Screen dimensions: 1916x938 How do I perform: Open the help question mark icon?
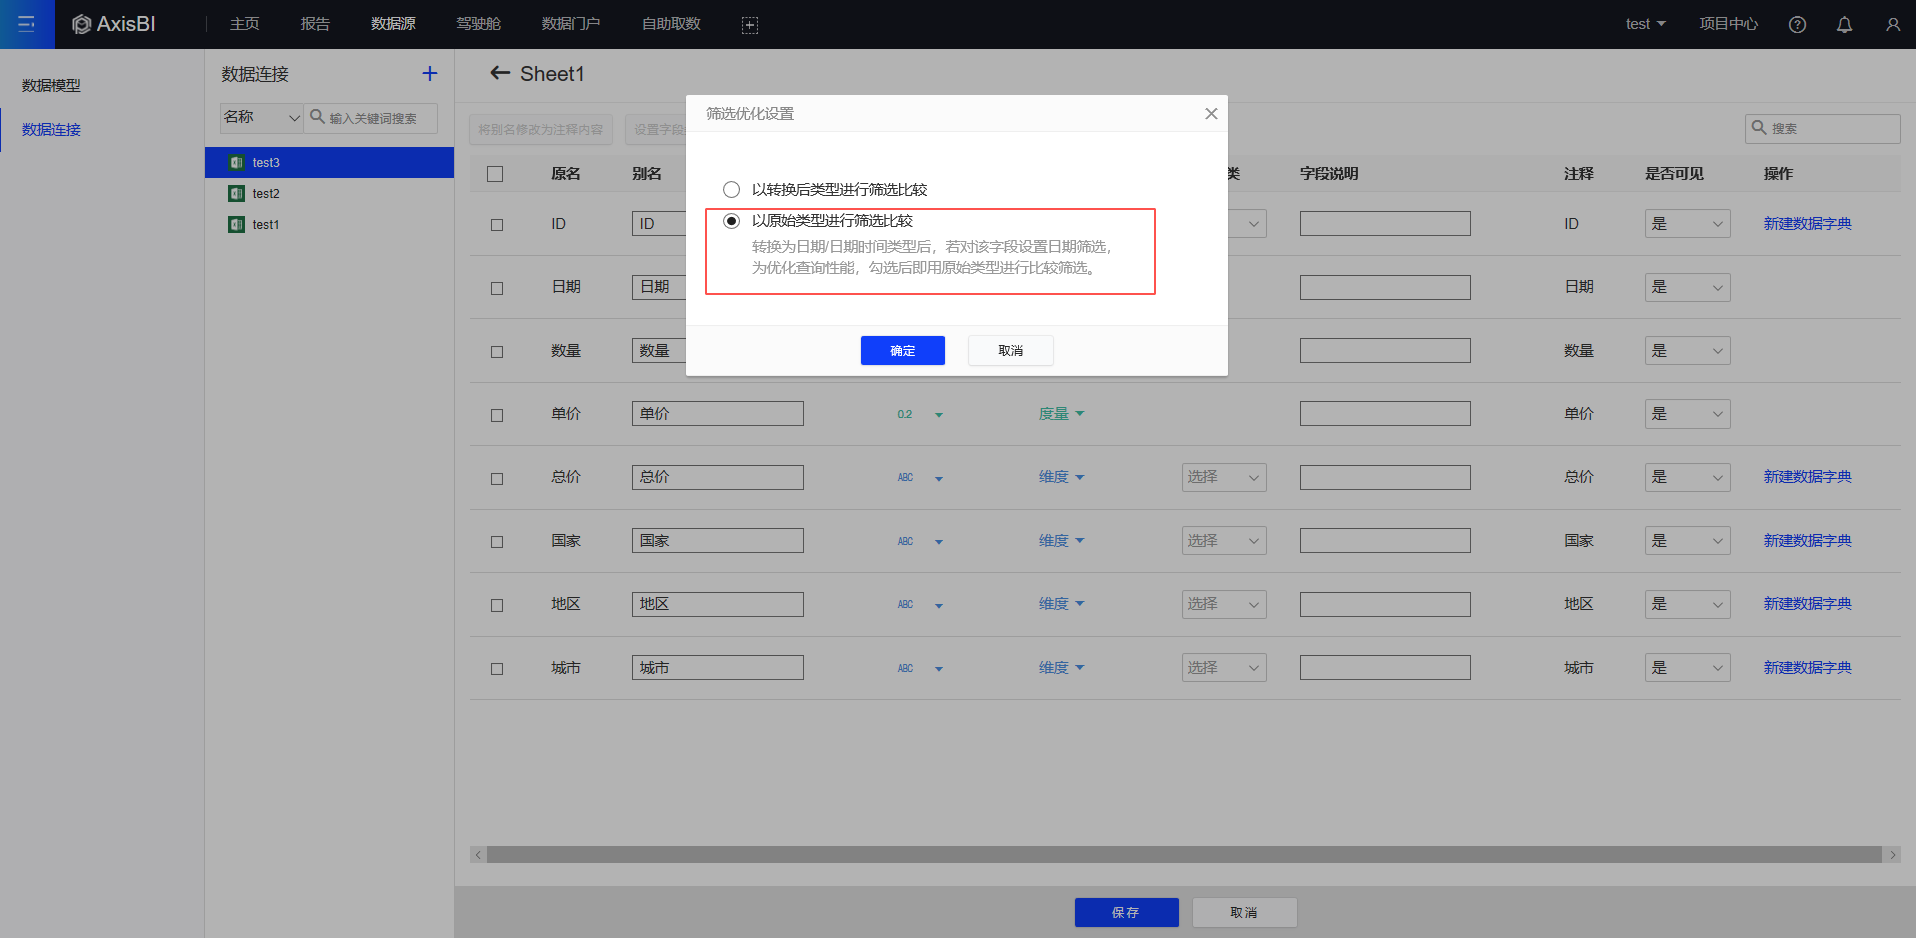(1797, 25)
